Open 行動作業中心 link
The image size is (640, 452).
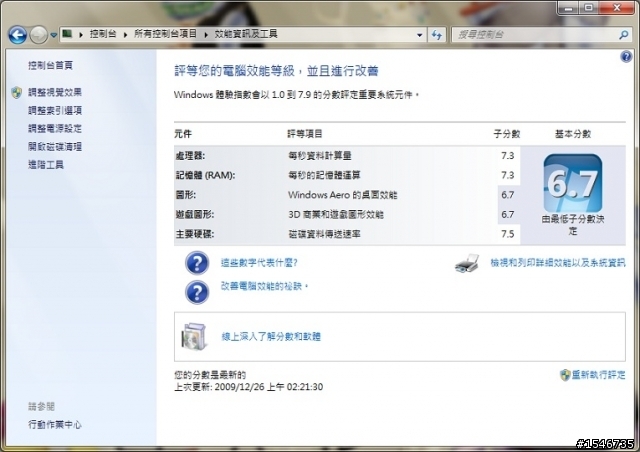tap(55, 425)
